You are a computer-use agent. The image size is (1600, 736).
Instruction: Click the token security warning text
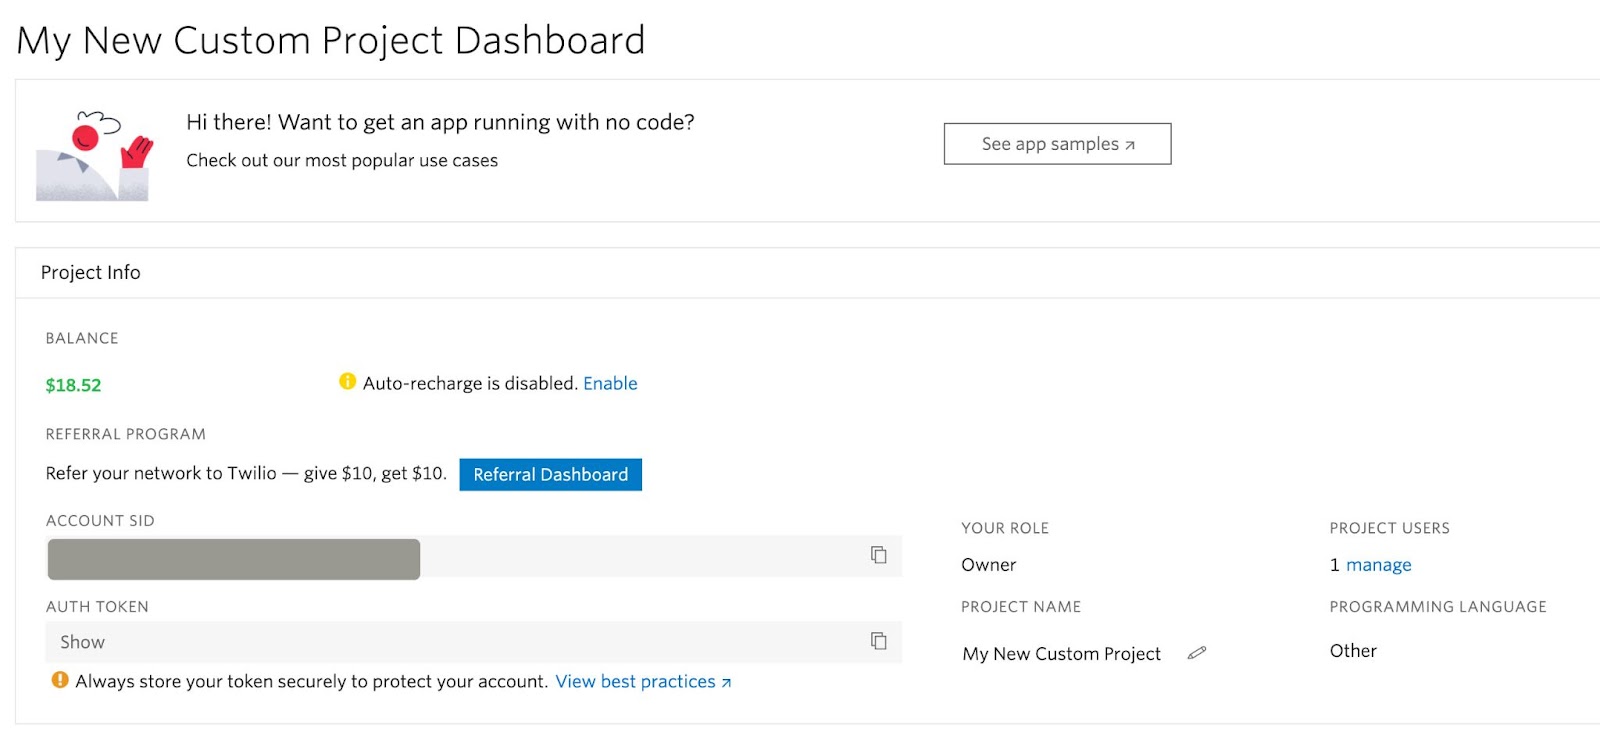pyautogui.click(x=312, y=681)
